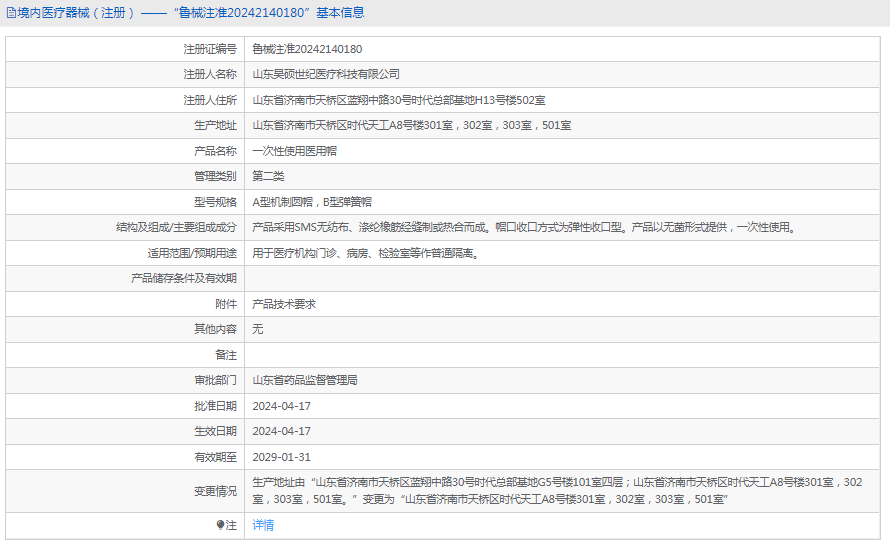Click the 注册人住所 label
The image size is (890, 547).
click(209, 100)
